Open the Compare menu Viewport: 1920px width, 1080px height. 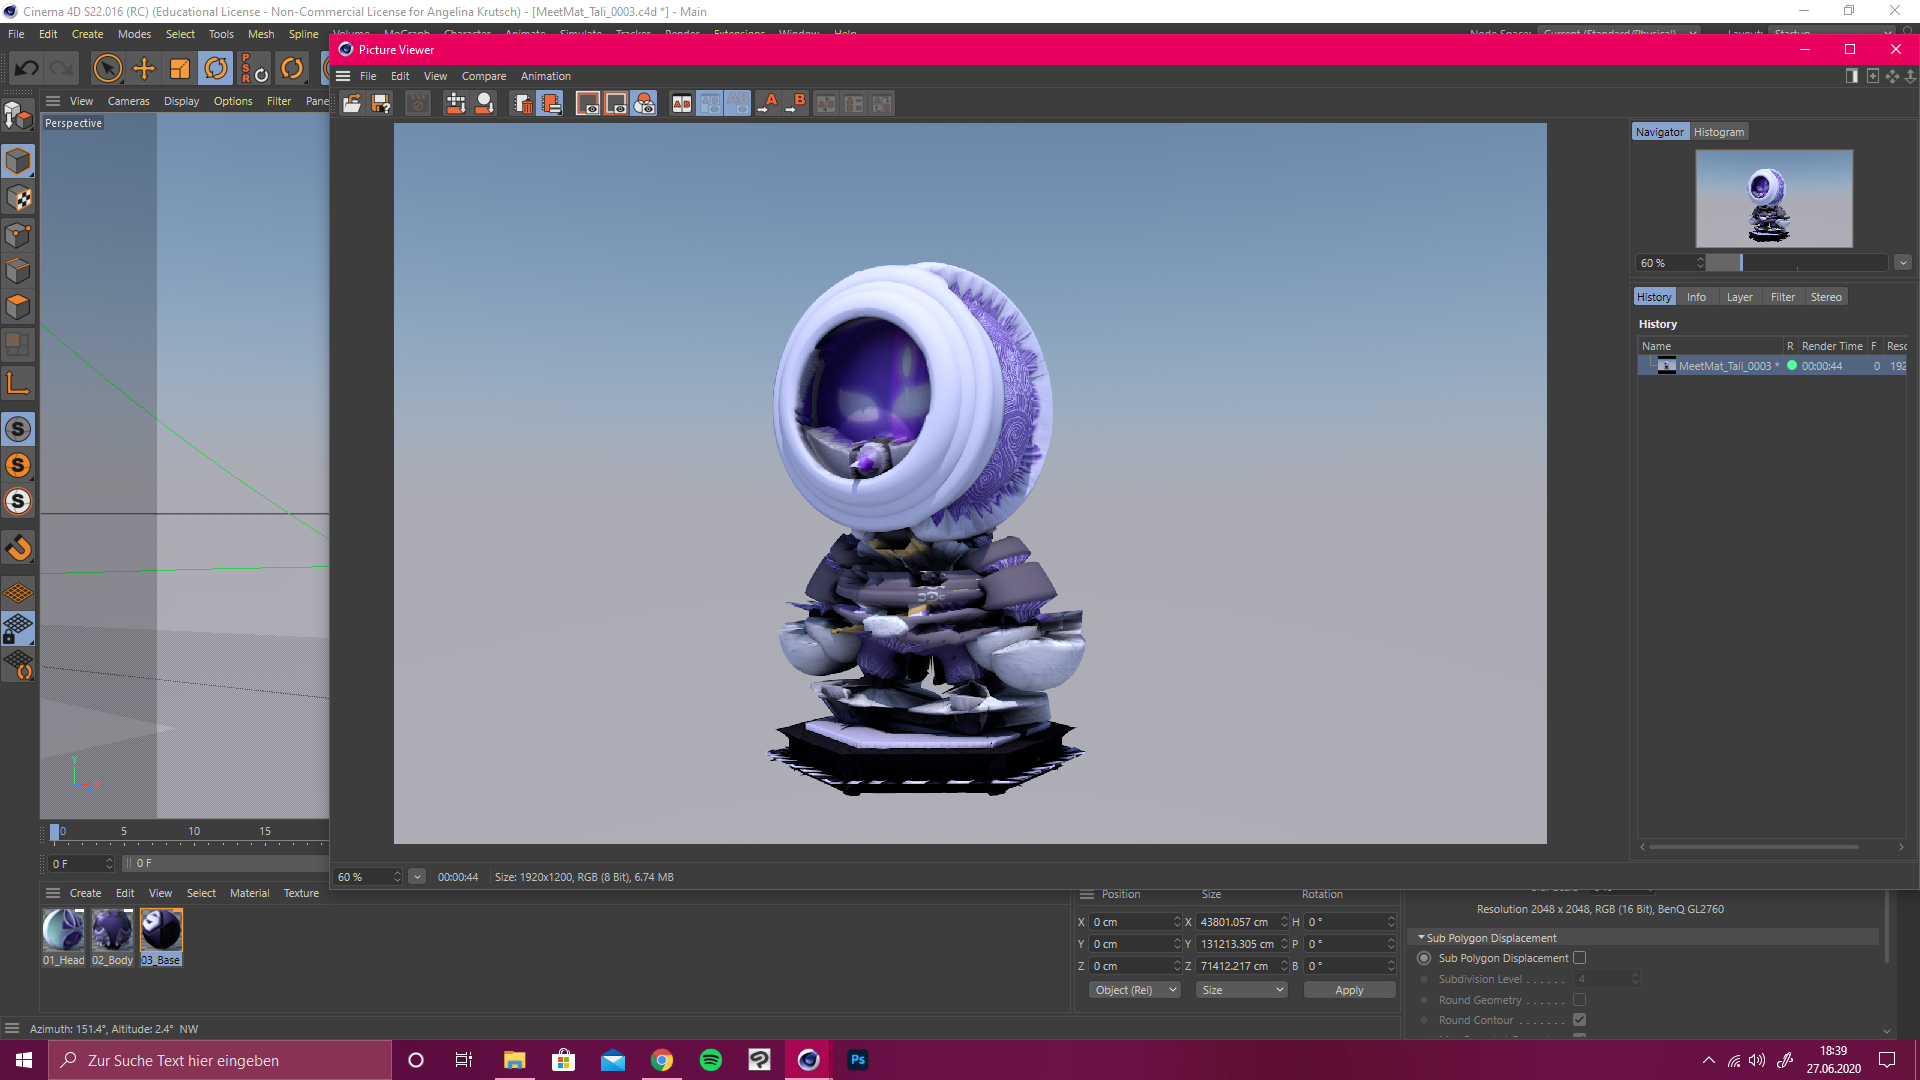click(x=483, y=76)
